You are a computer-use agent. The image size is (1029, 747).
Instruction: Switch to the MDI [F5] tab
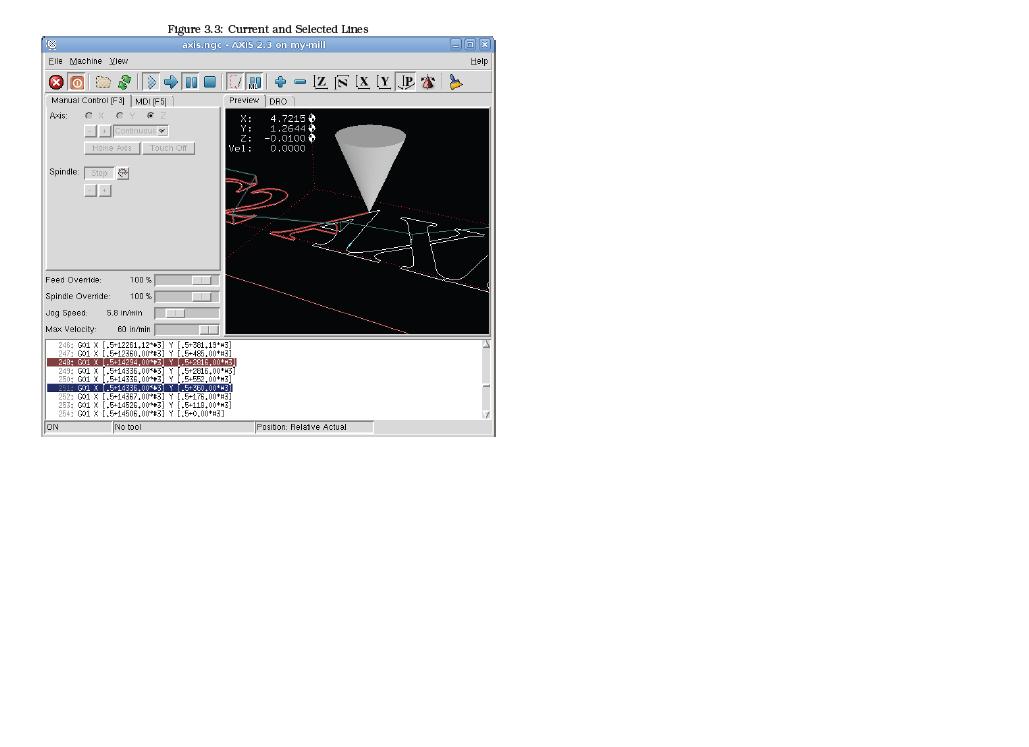coord(151,101)
